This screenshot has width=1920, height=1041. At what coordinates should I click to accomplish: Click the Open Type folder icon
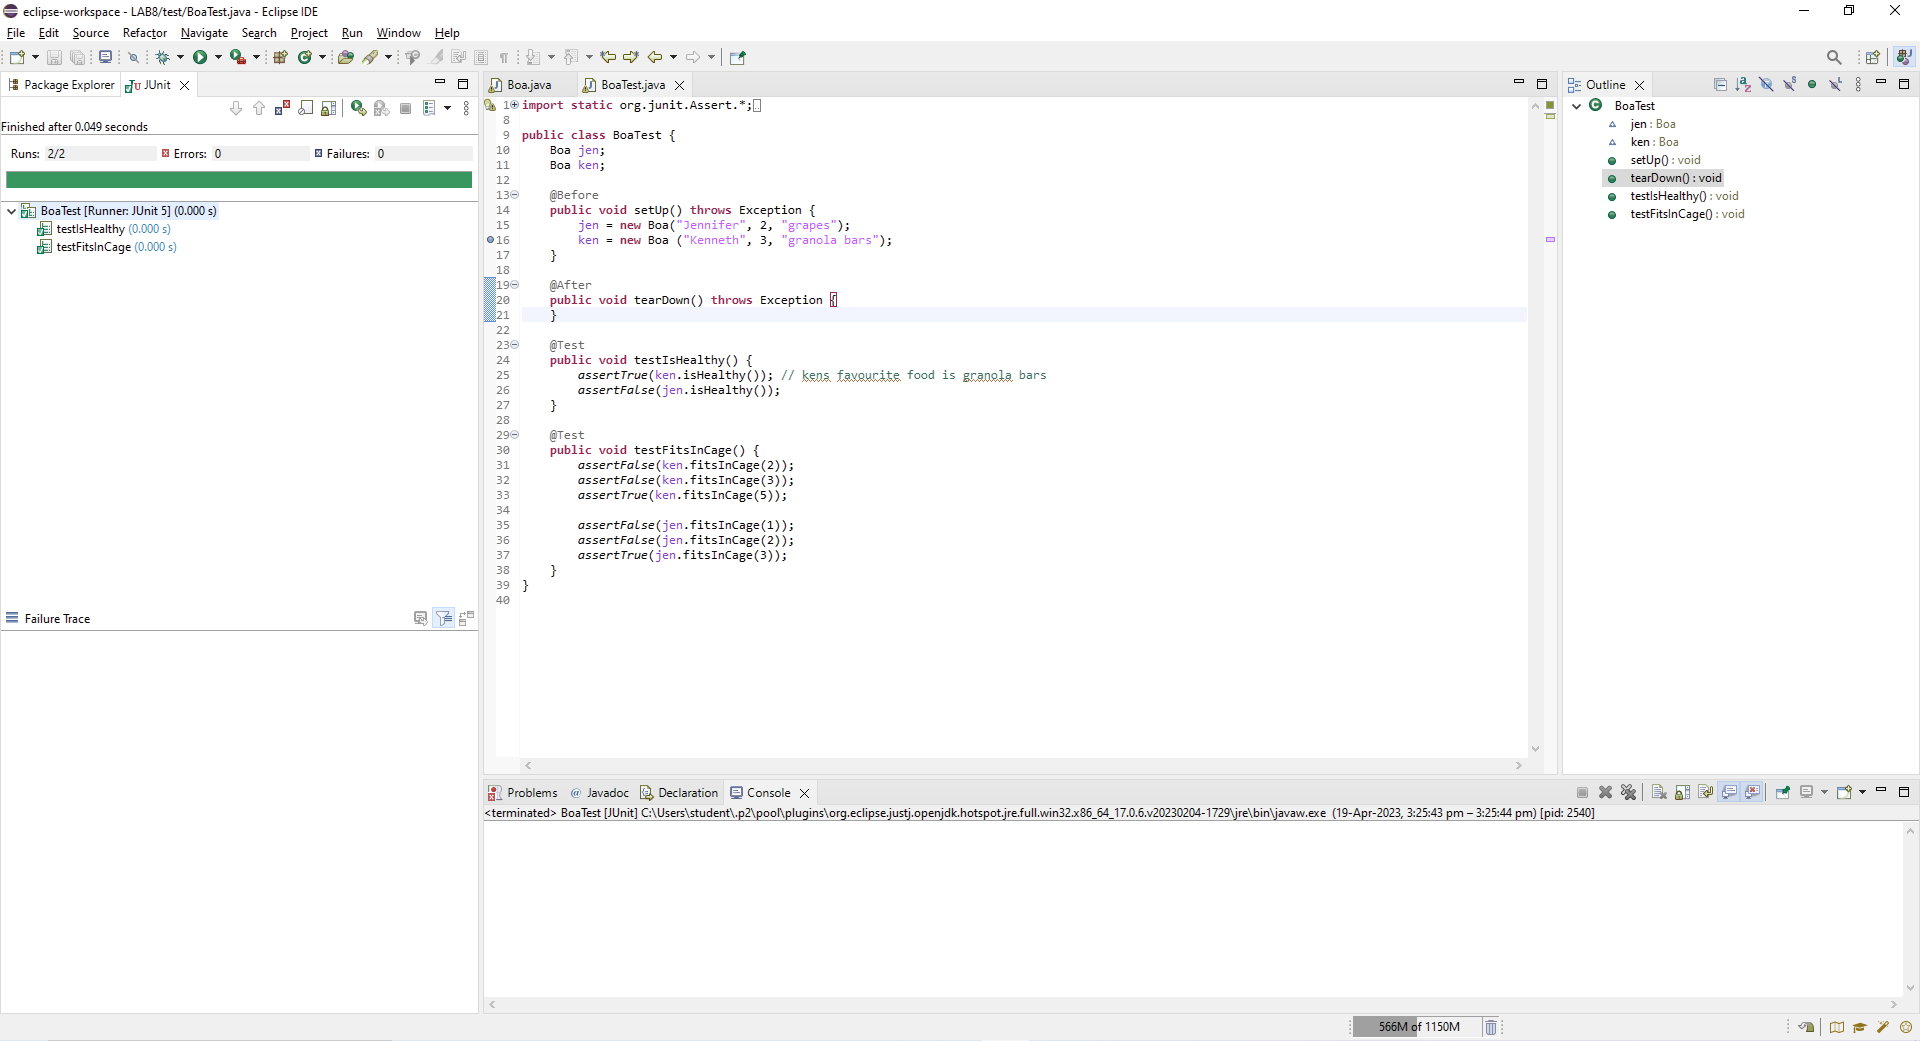click(x=346, y=57)
